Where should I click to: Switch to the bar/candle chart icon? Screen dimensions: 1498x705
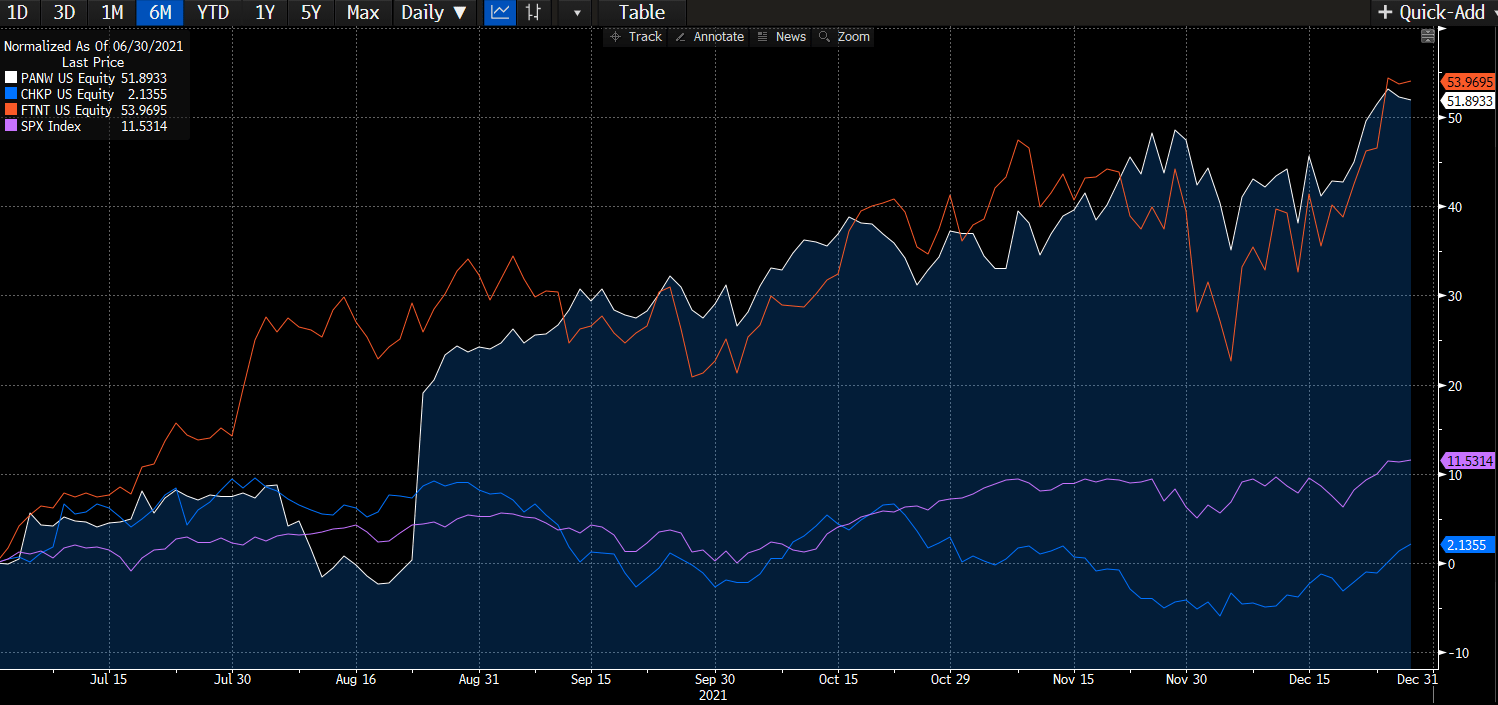coord(534,13)
